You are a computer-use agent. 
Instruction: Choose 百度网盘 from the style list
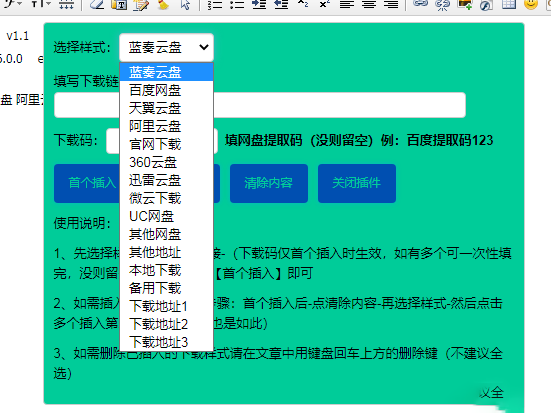click(166, 90)
